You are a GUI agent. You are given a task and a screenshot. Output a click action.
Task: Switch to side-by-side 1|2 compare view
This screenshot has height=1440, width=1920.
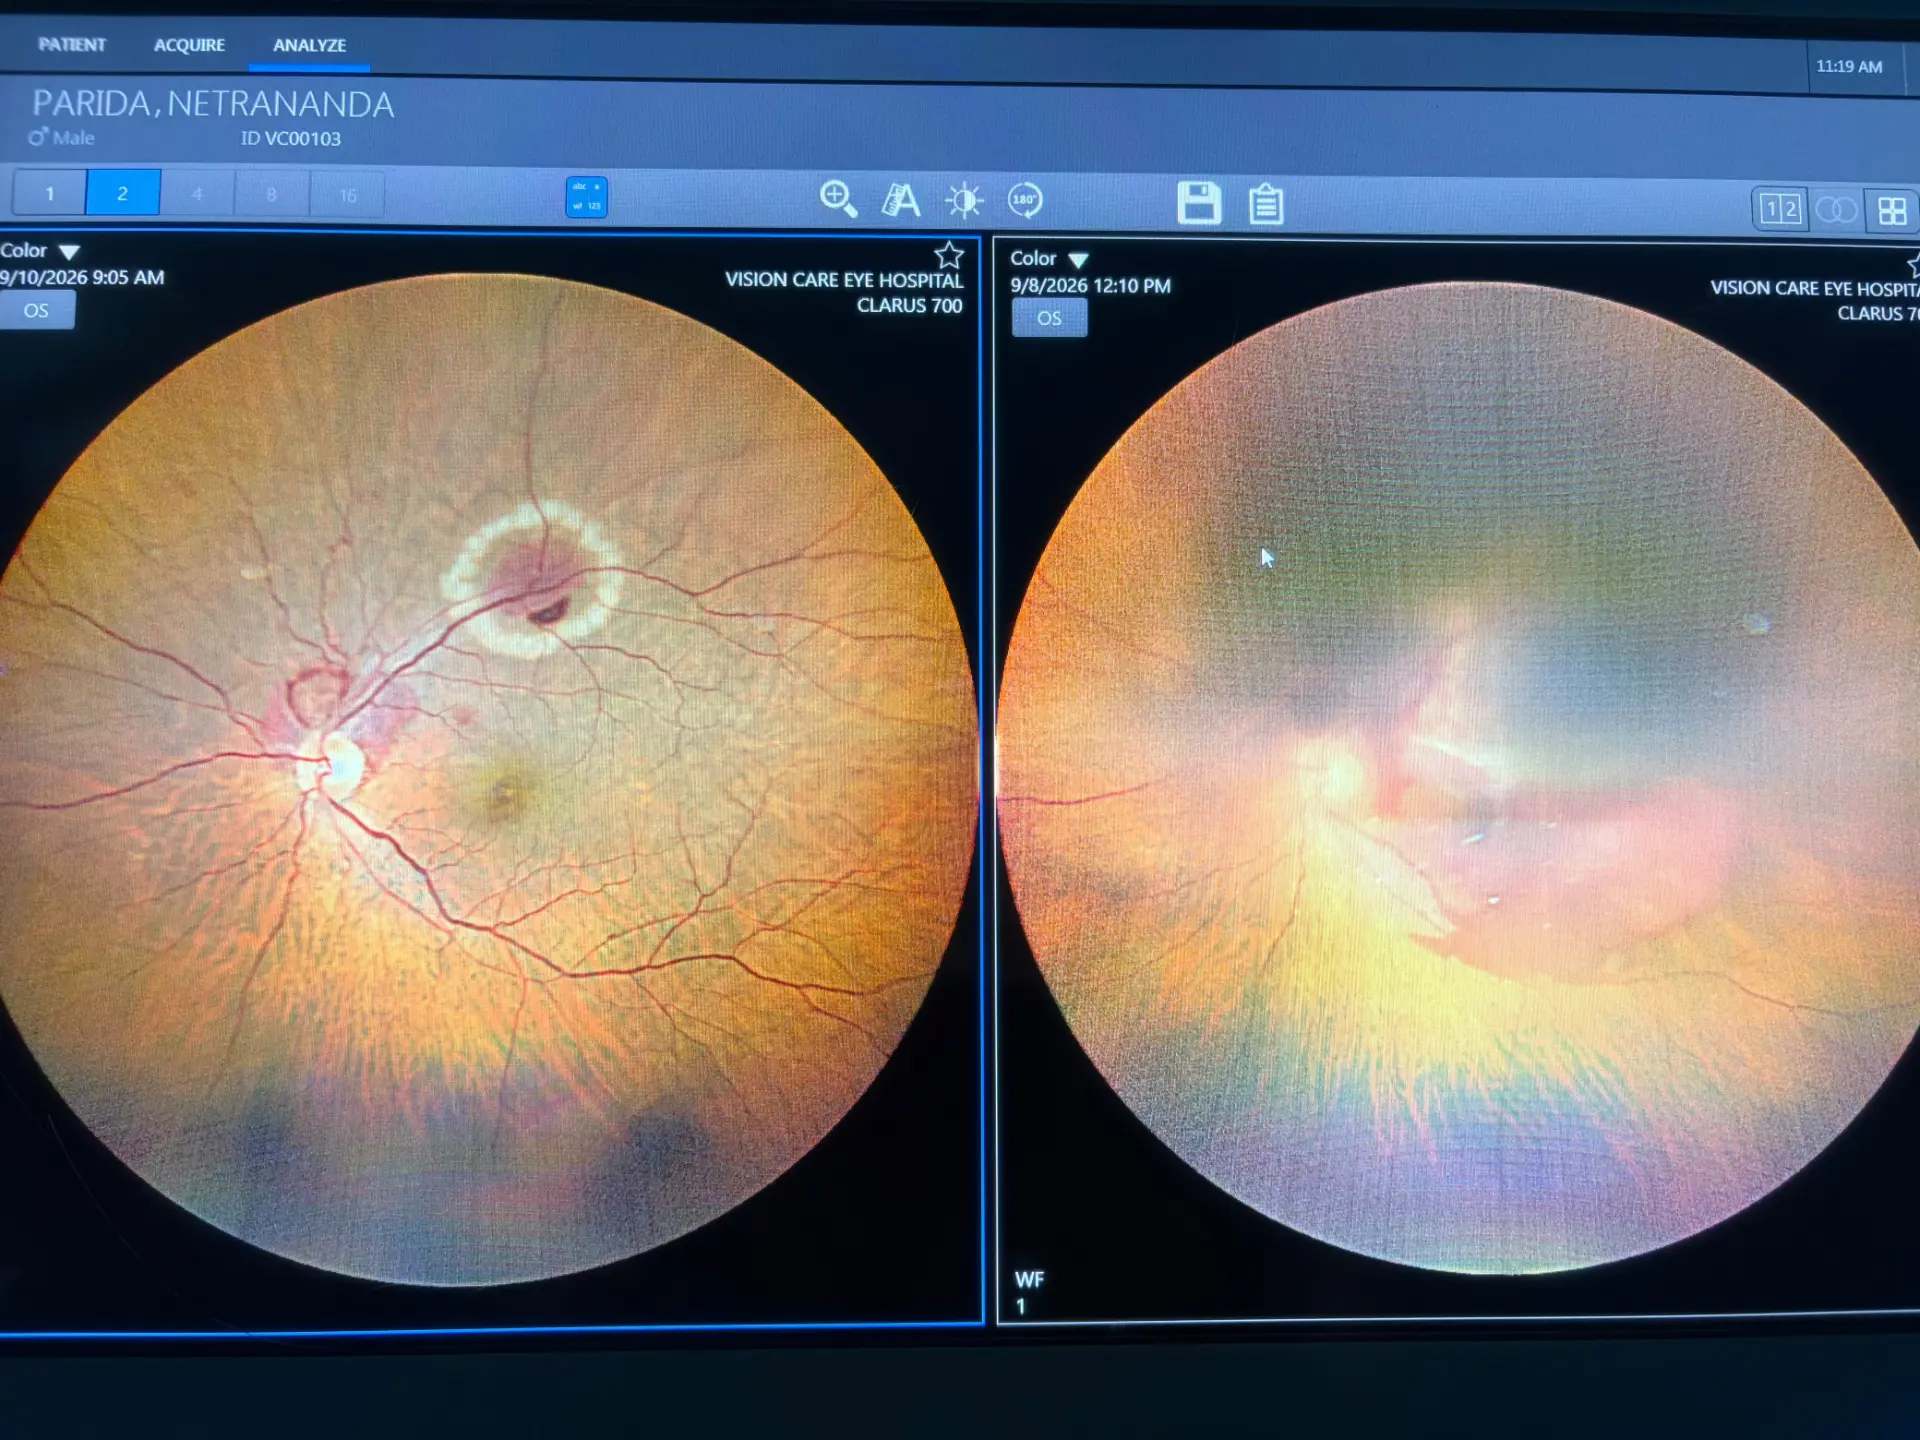[x=1781, y=210]
